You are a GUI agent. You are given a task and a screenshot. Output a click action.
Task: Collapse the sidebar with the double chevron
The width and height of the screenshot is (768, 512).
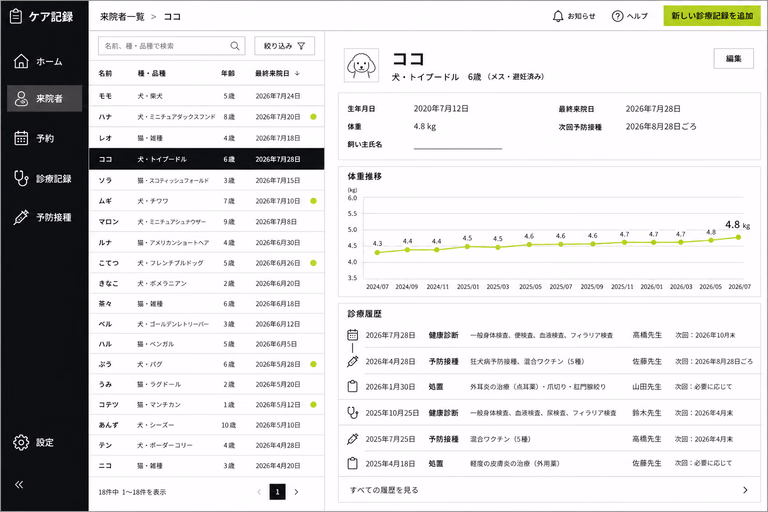[19, 485]
